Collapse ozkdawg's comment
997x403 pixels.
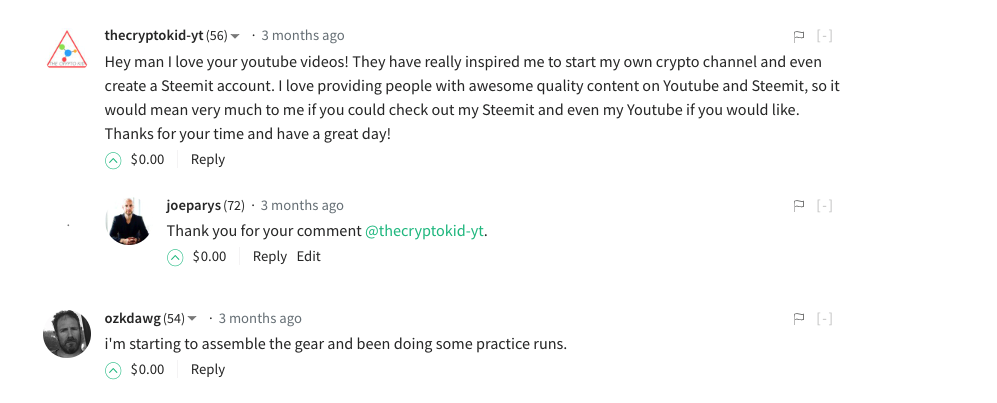click(x=825, y=319)
